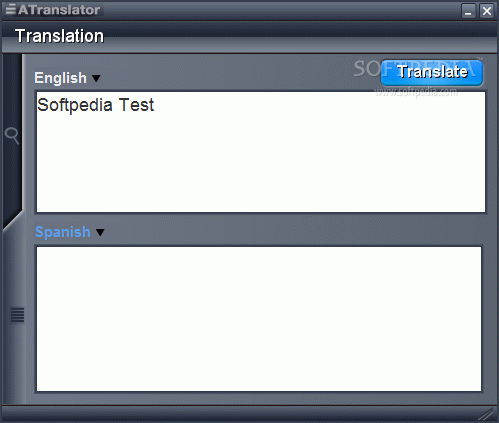Screen dimensions: 499x423
Task: Close the ATranslator window
Action: [x=487, y=11]
